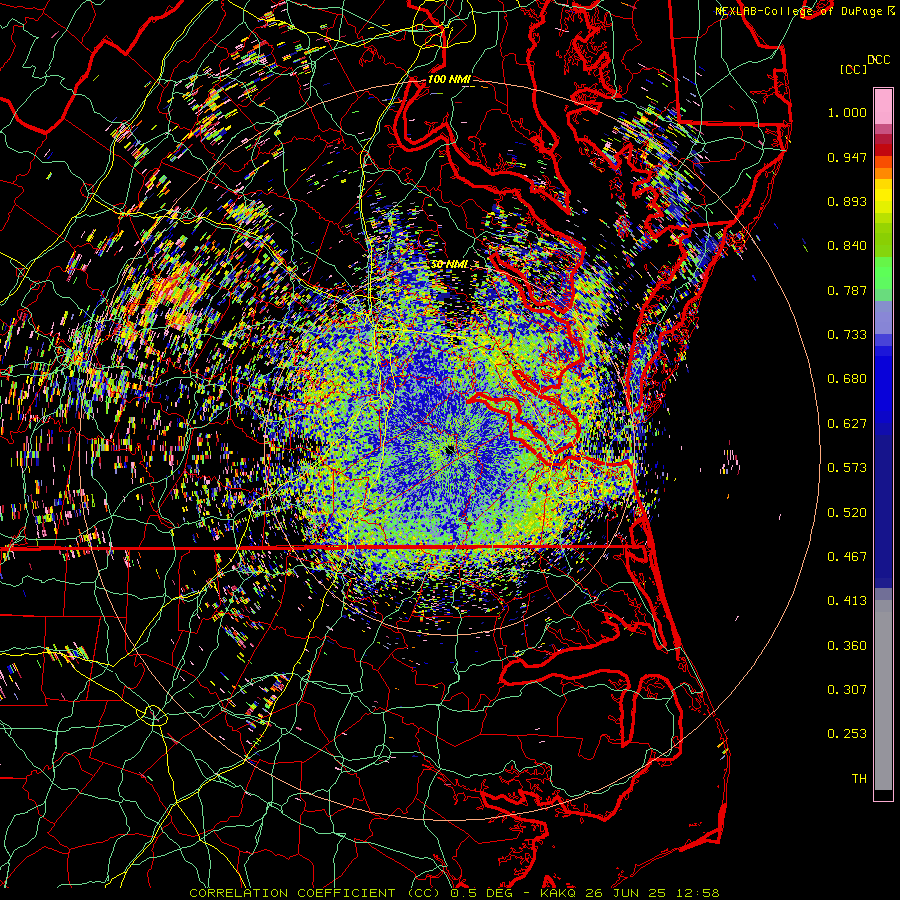Select the 0.307 legend value
Viewport: 900px width, 900px height.
pos(847,690)
